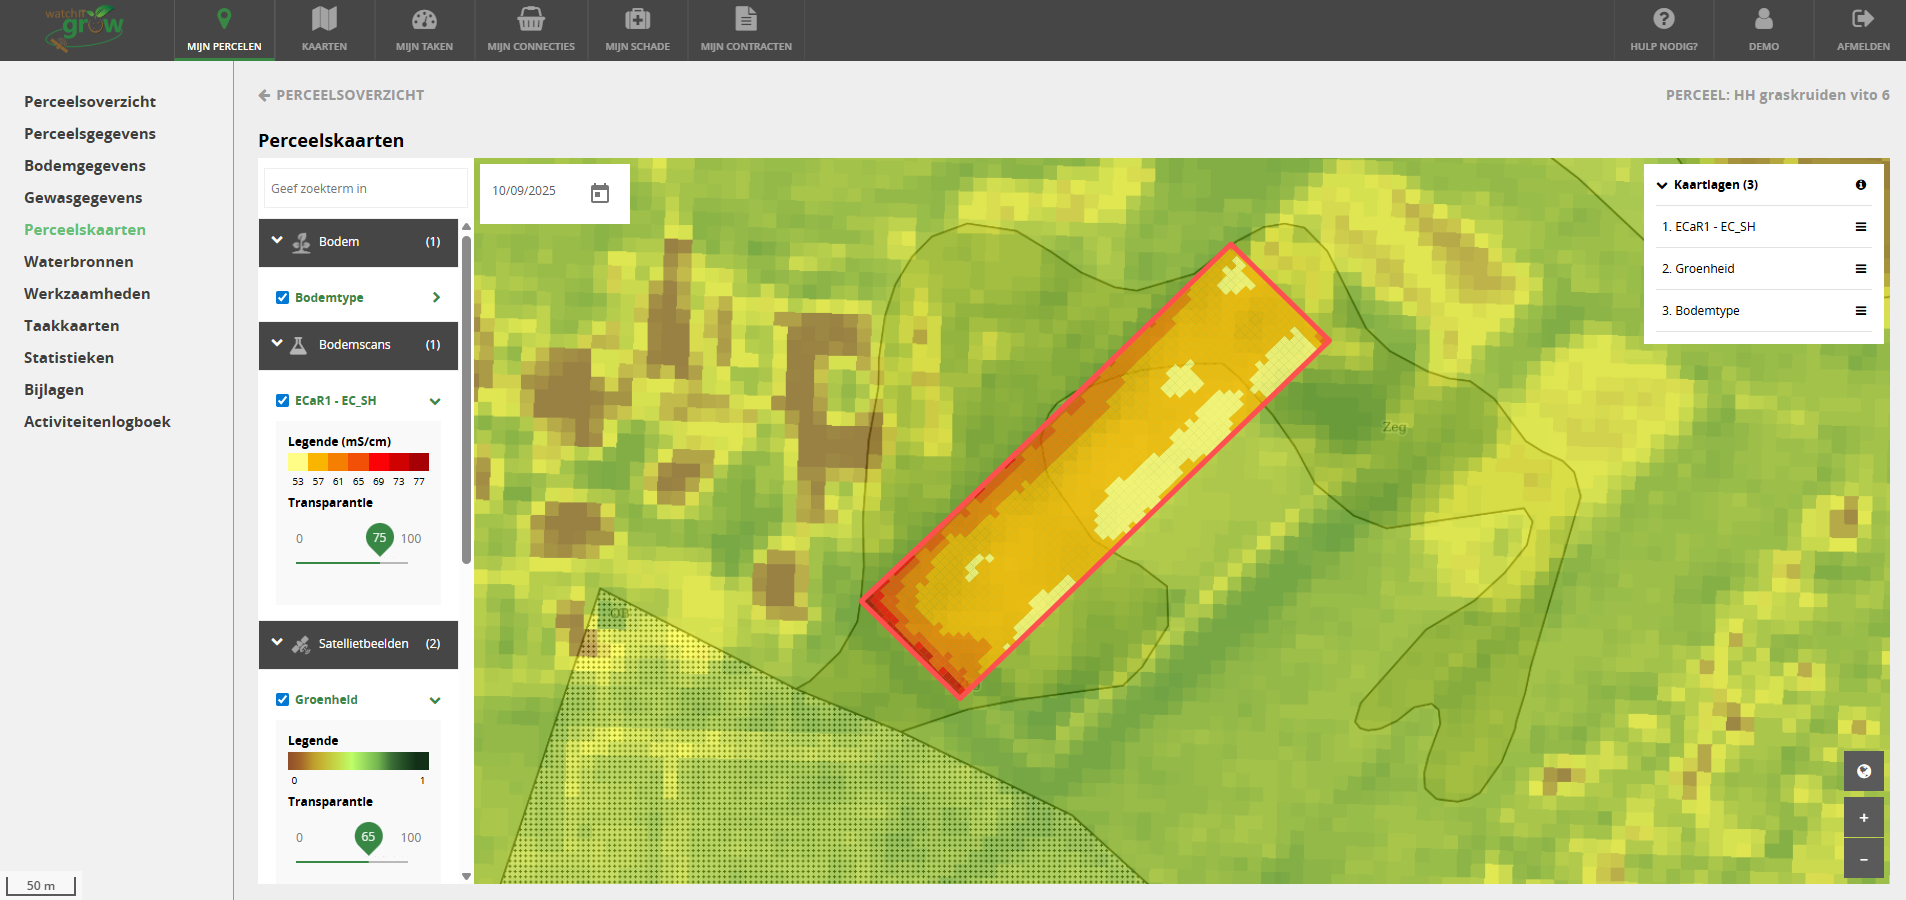This screenshot has width=1906, height=900.
Task: Click the drag handle icon for the Groenheid layer
Action: point(1860,269)
